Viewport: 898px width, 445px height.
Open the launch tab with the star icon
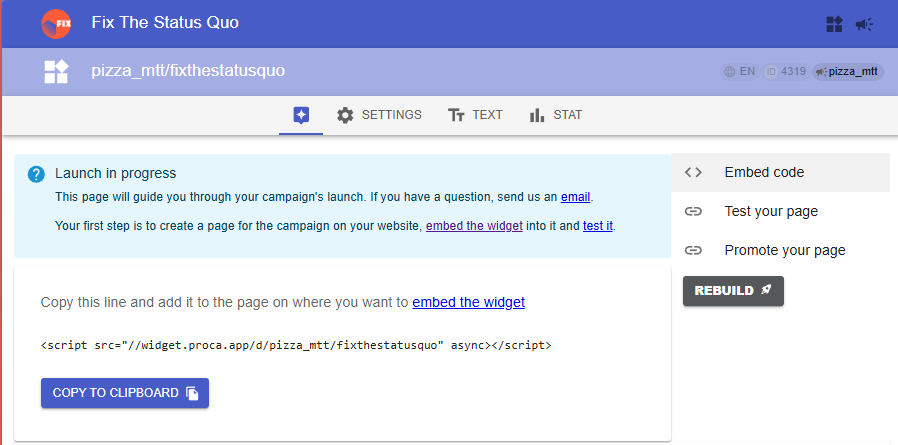301,115
